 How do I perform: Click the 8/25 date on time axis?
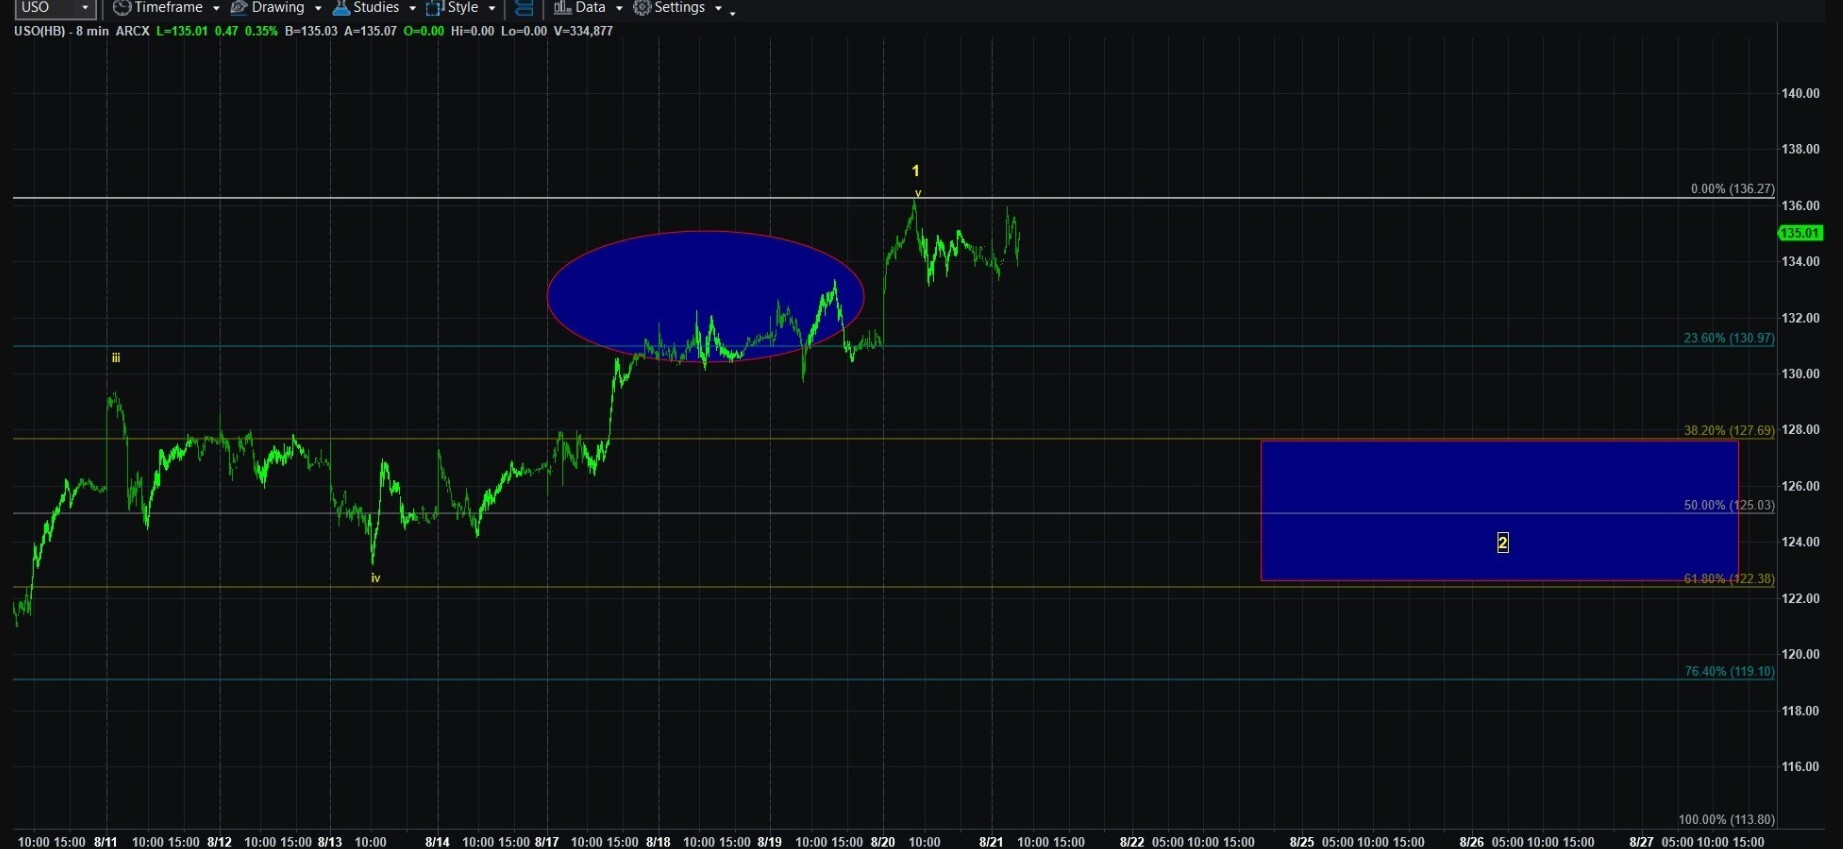click(x=1302, y=842)
